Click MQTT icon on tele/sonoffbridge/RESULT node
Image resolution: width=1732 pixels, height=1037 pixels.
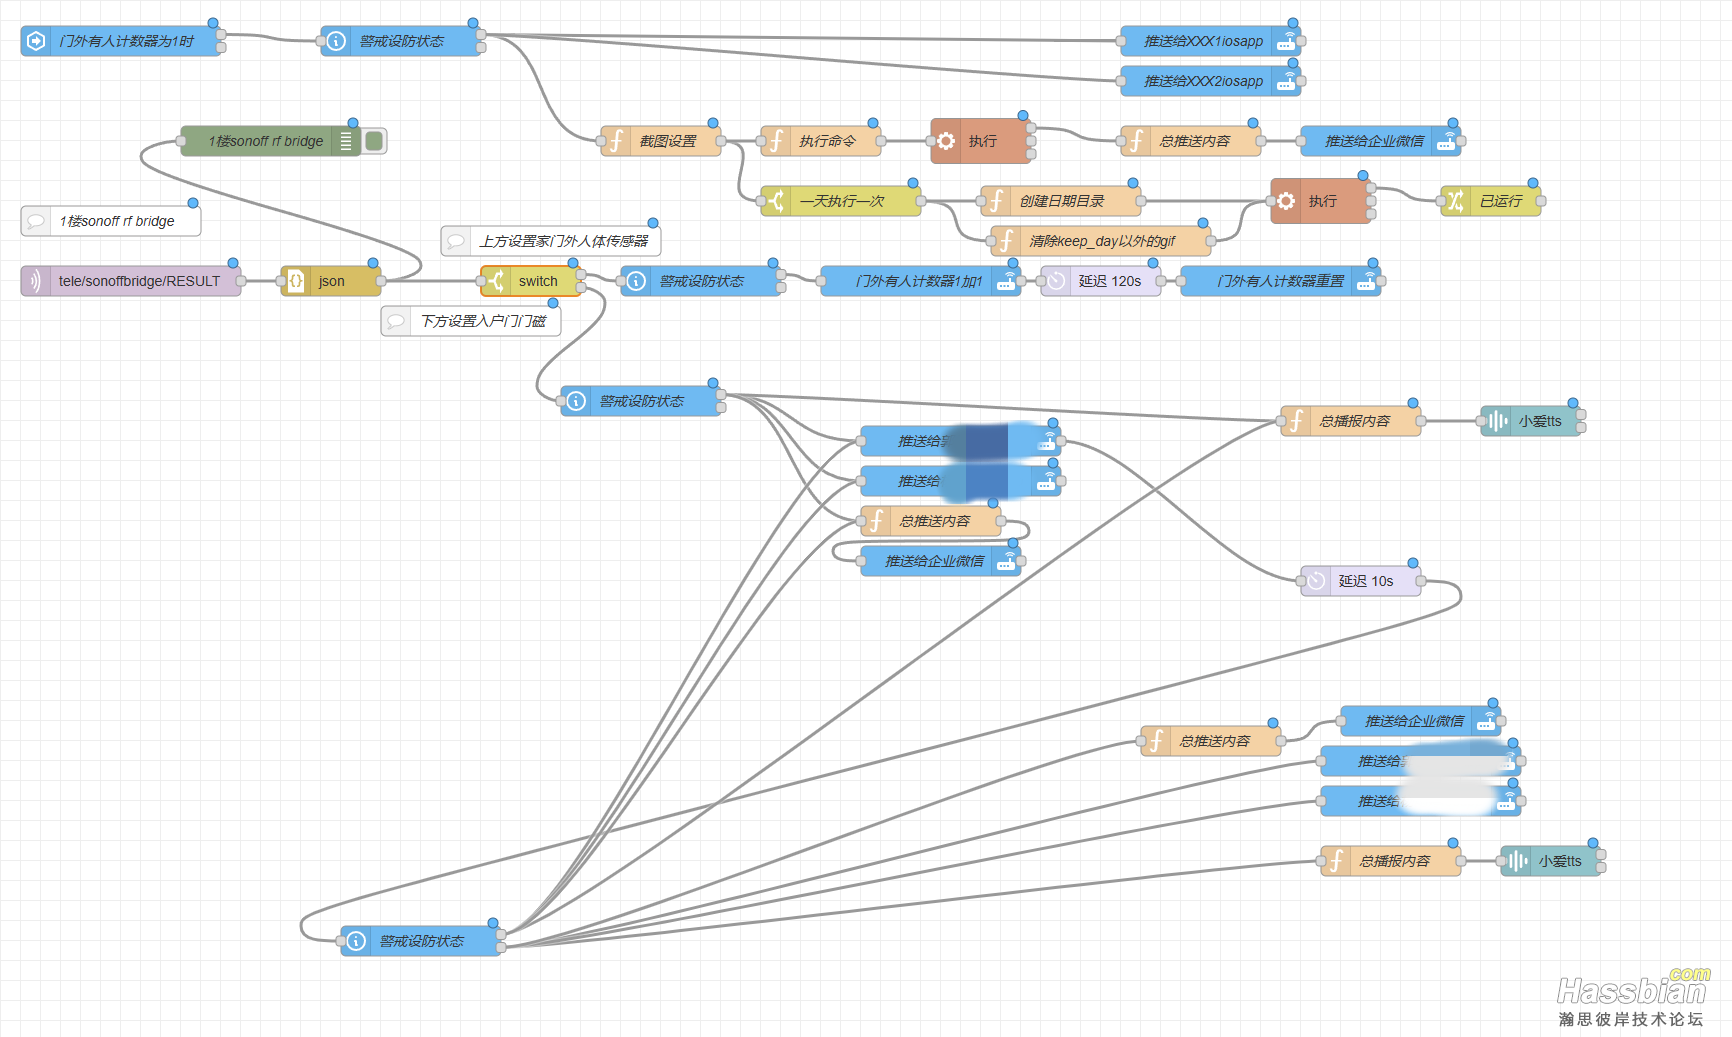[x=36, y=281]
